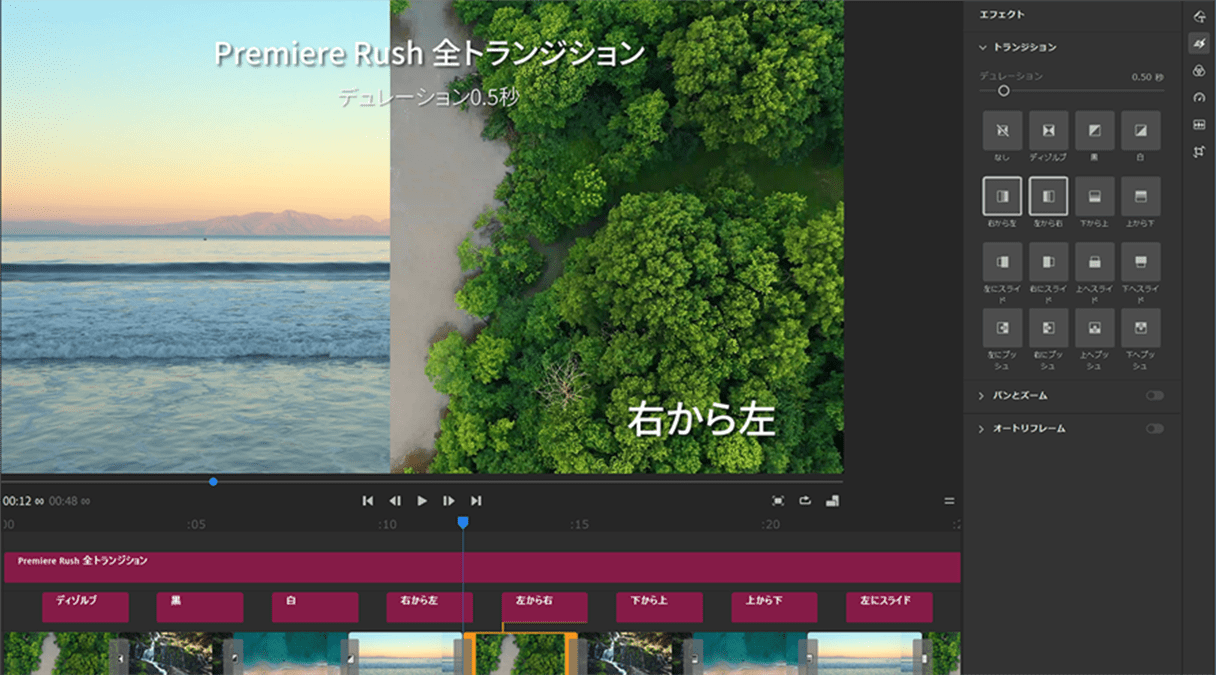
Task: Select the 上から下 title clip on timeline
Action: tap(774, 607)
